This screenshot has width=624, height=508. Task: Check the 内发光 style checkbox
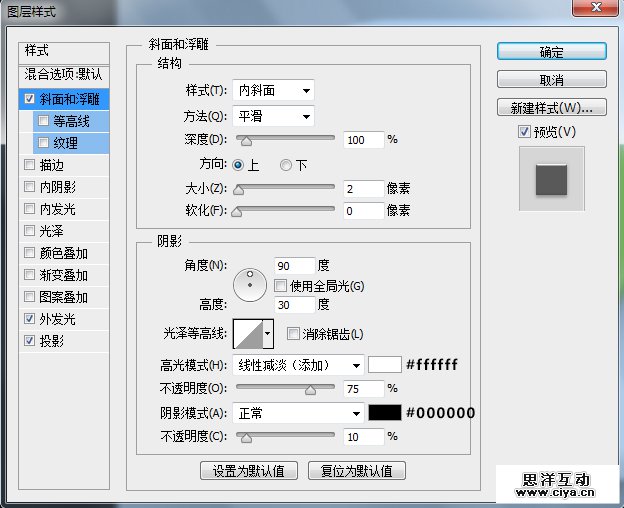pyautogui.click(x=29, y=208)
